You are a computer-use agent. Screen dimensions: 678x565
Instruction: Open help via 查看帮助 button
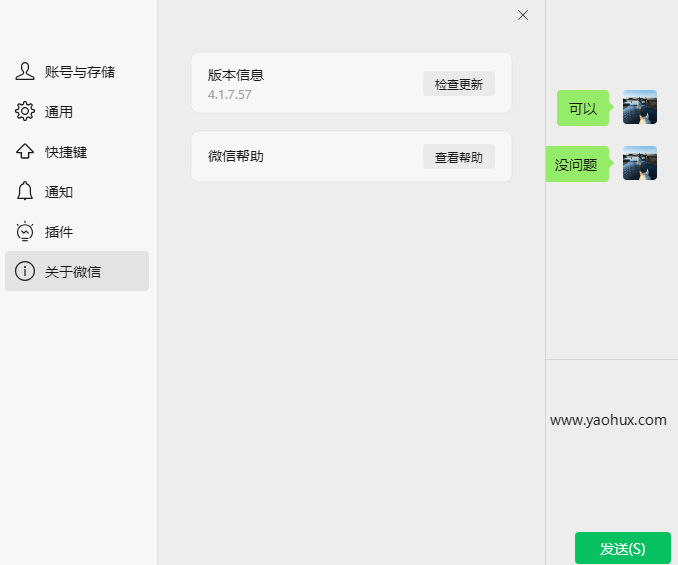pos(459,156)
